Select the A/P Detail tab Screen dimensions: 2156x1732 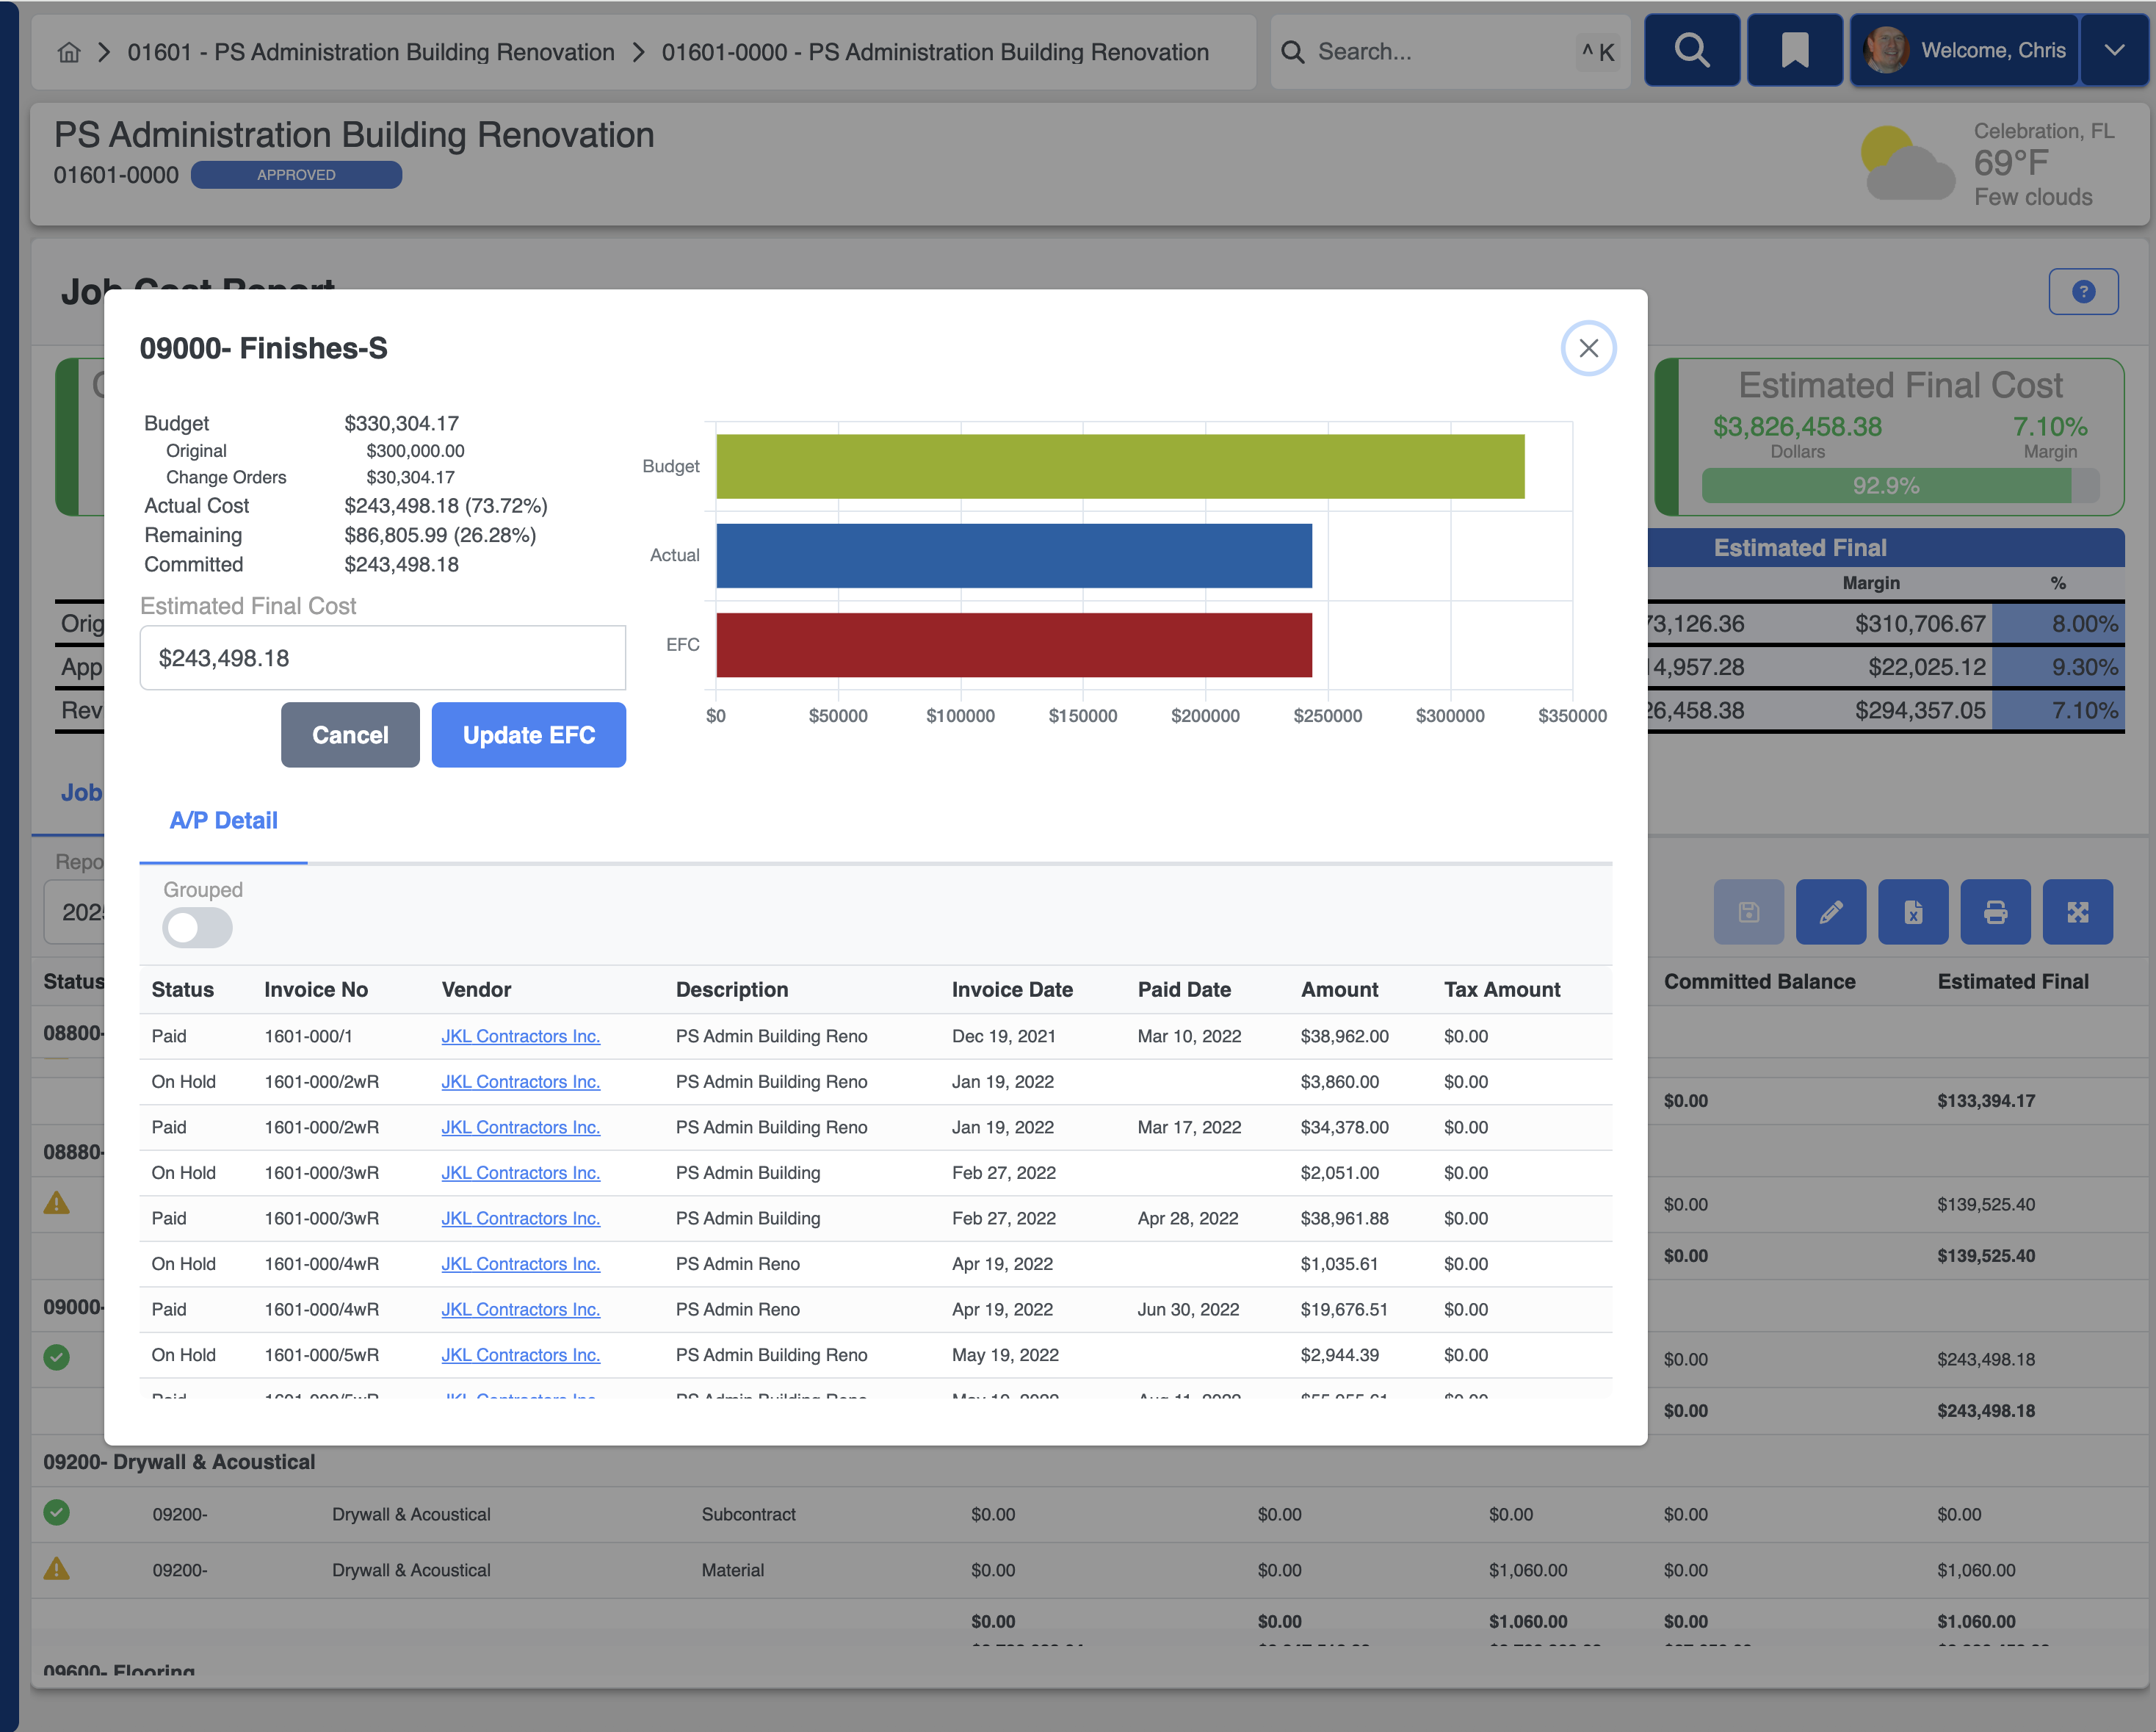coord(223,820)
